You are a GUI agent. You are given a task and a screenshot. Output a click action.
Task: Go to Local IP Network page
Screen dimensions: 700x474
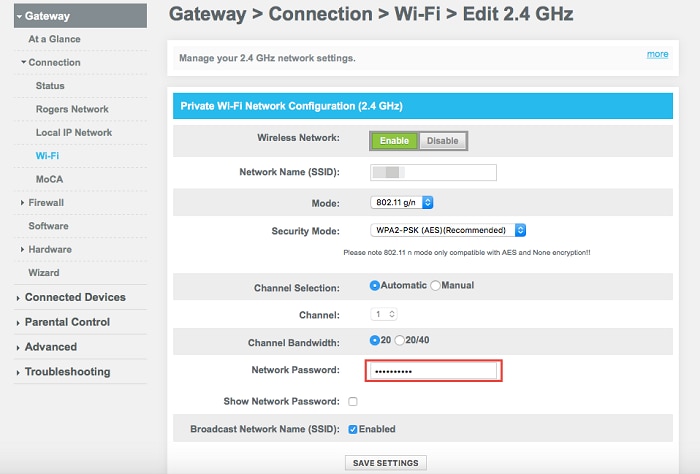(x=73, y=133)
